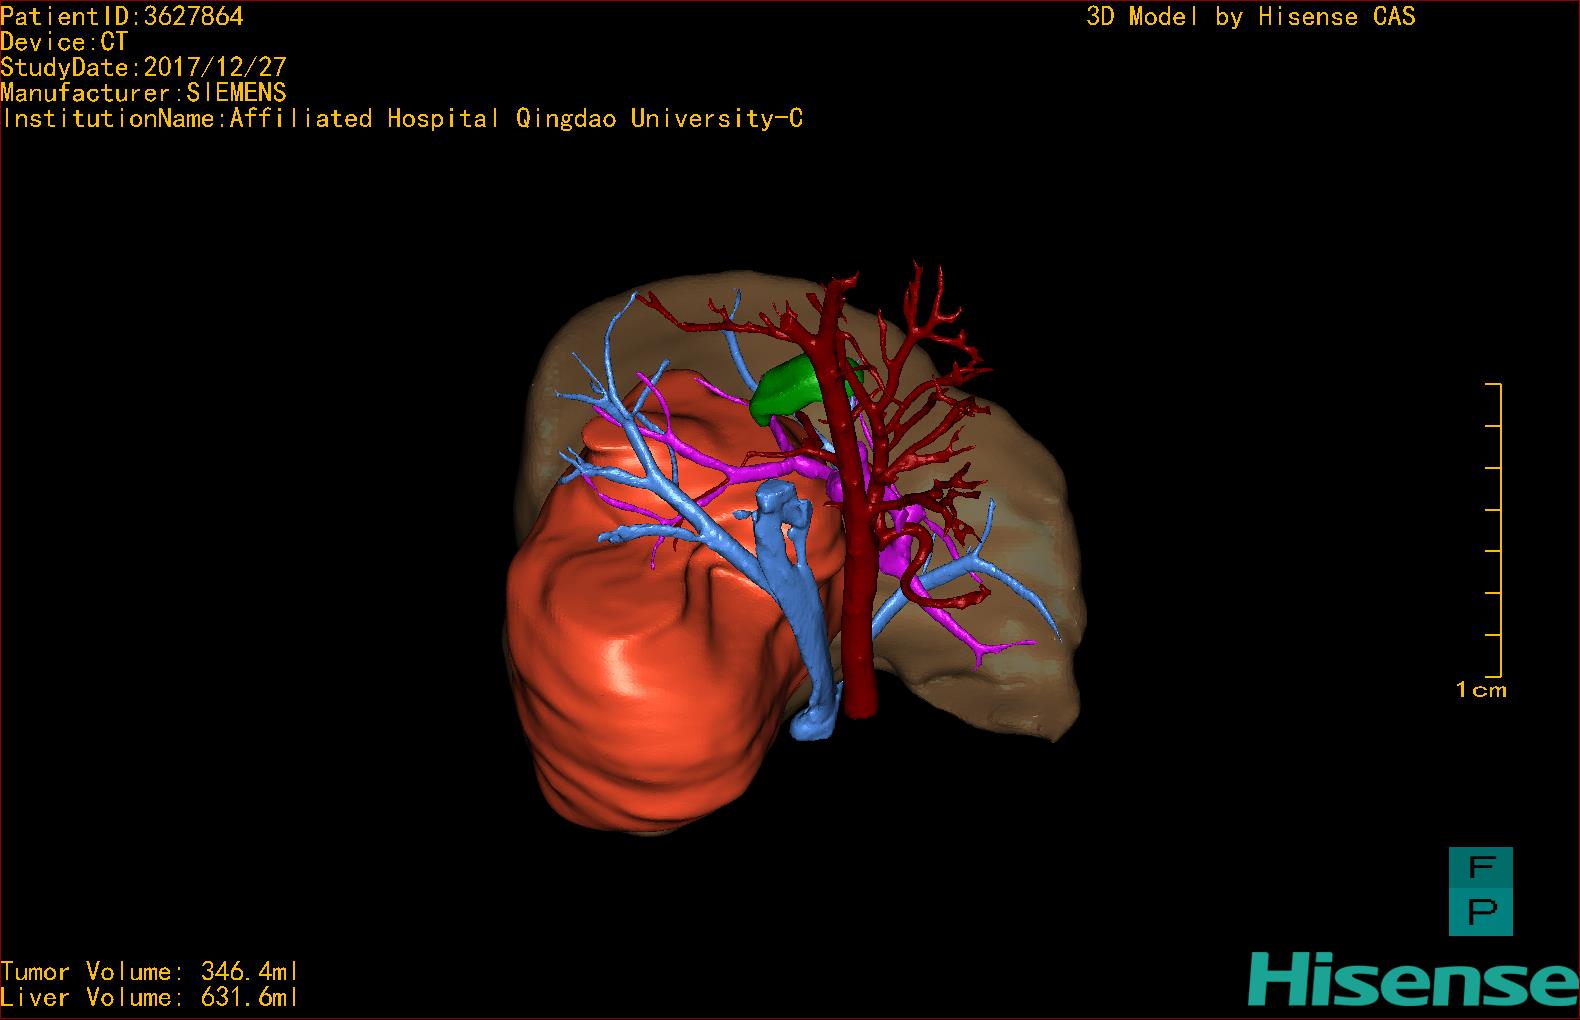
Task: Select the PatientID:3627864 text
Action: click(122, 16)
